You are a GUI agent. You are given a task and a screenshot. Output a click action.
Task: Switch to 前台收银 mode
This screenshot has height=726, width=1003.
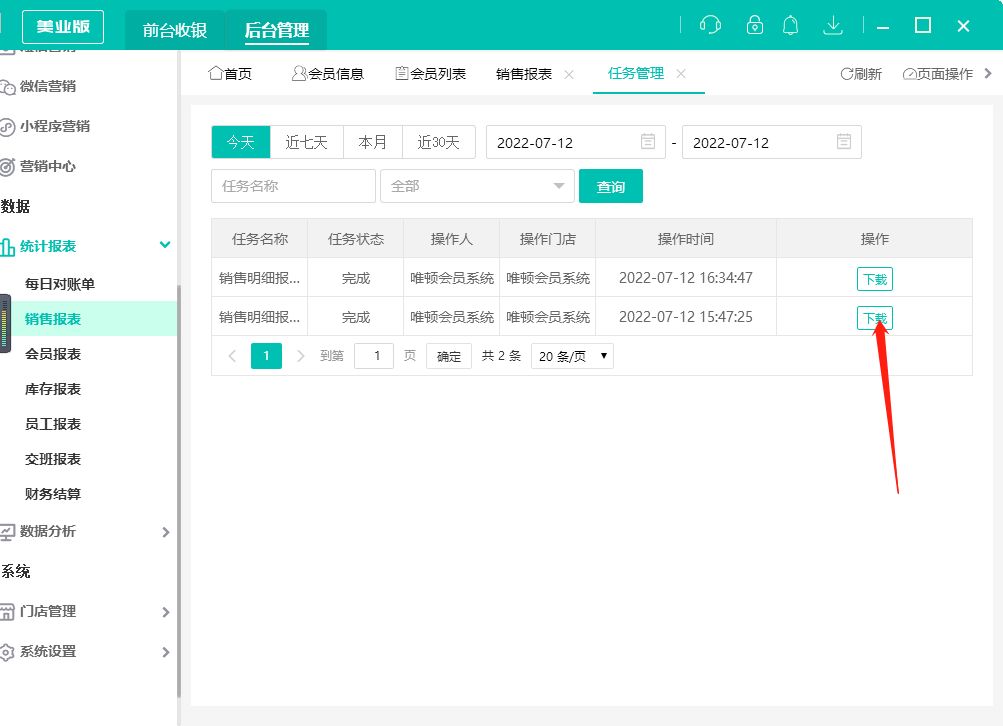(x=175, y=30)
